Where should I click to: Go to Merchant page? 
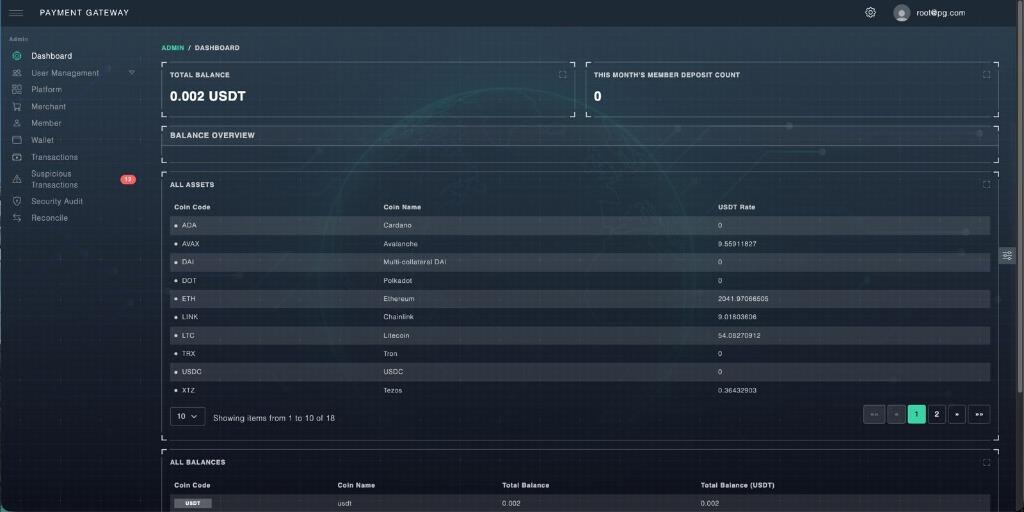(48, 106)
